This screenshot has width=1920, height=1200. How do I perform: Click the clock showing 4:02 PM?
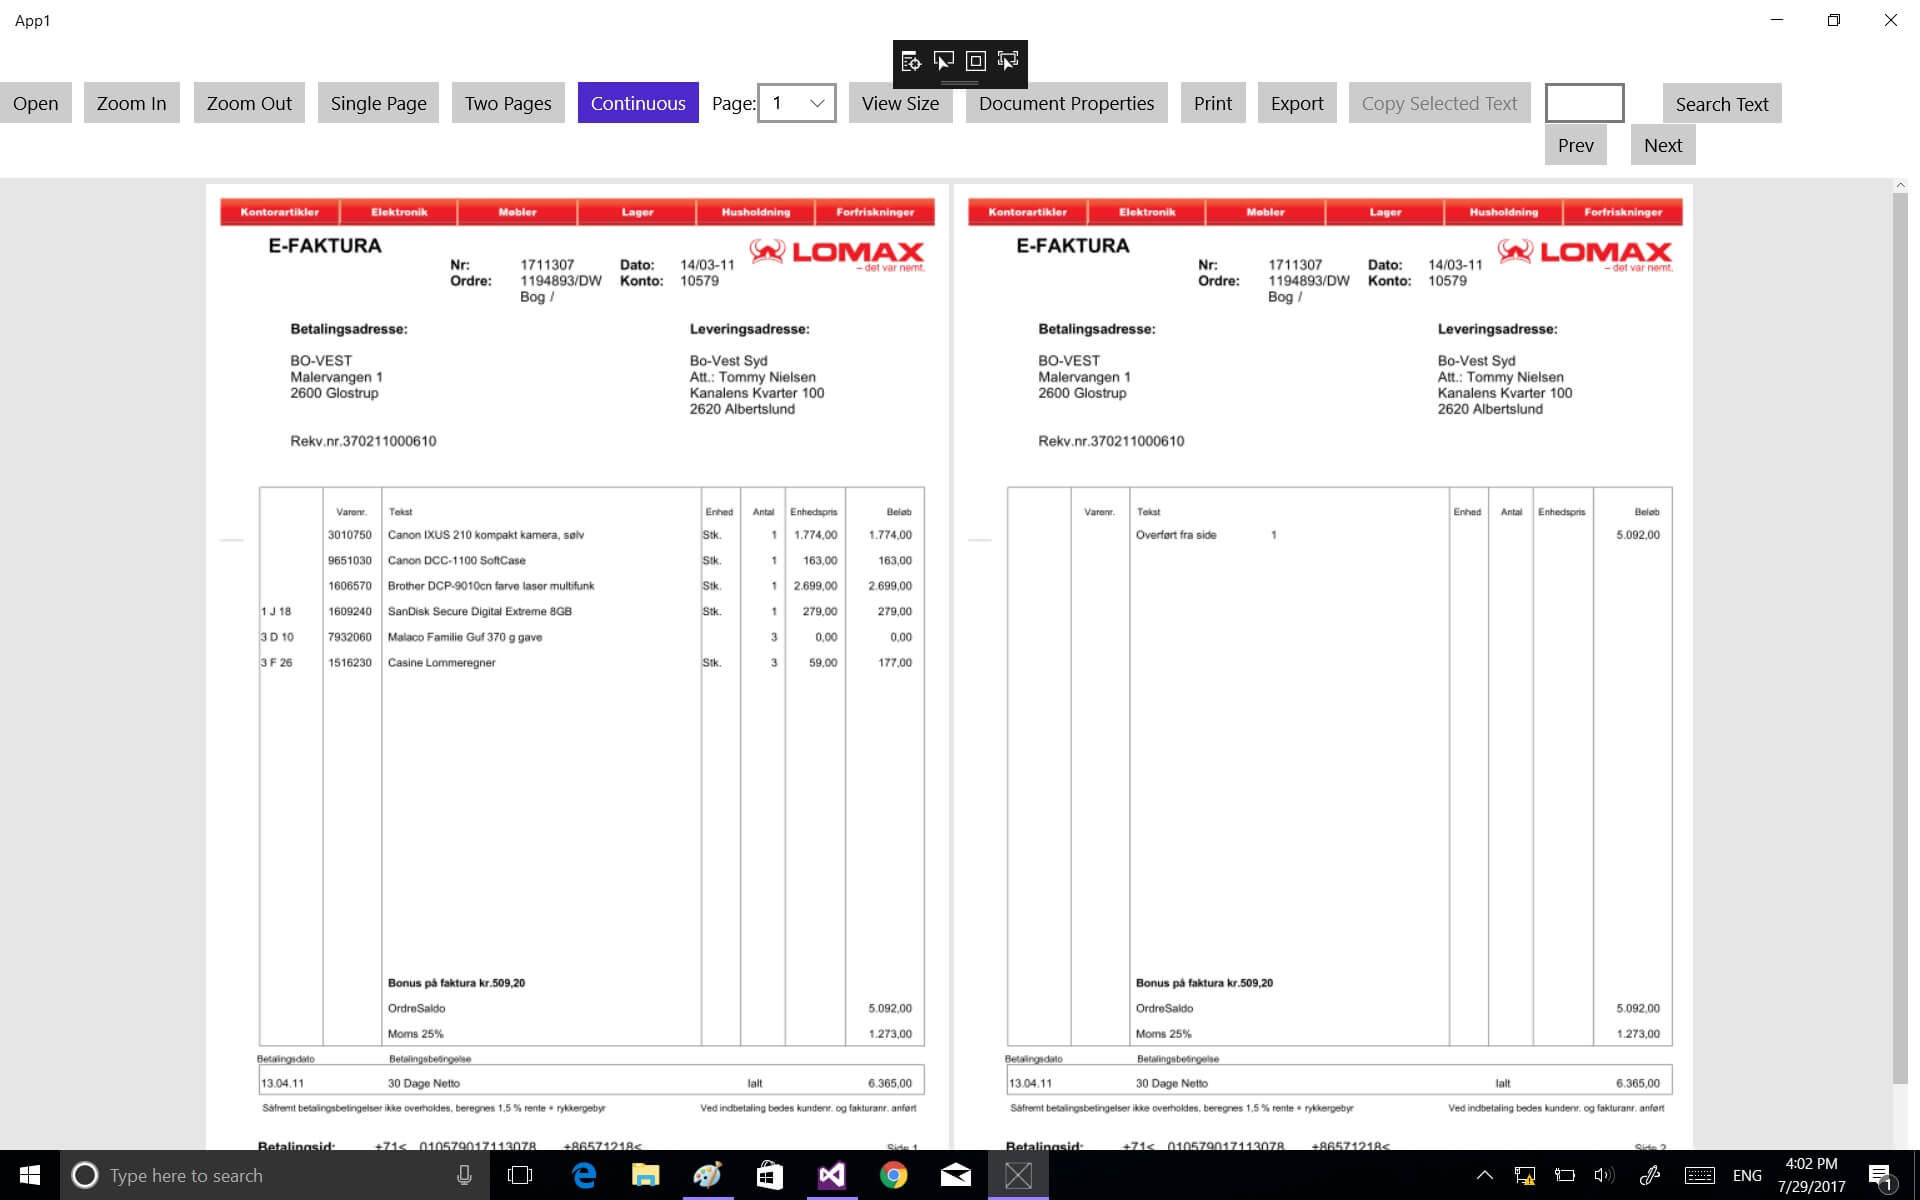[1812, 1175]
